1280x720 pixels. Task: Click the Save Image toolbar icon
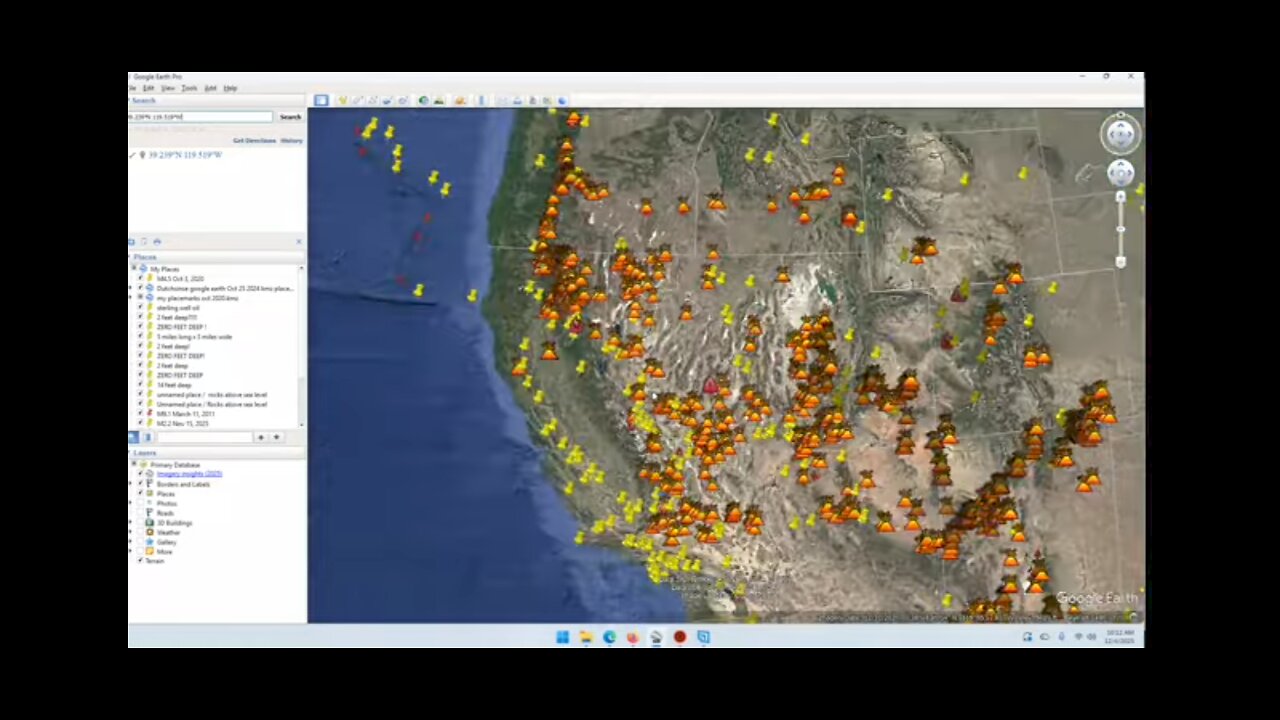[x=532, y=100]
